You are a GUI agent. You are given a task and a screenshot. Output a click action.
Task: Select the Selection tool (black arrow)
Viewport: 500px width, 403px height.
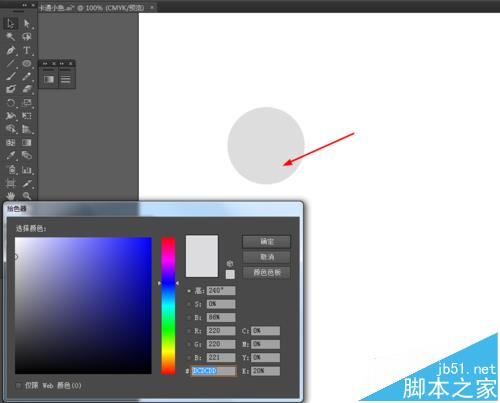pyautogui.click(x=10, y=24)
